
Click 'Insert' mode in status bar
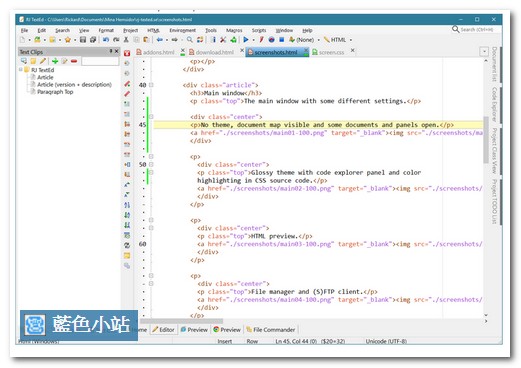(225, 341)
